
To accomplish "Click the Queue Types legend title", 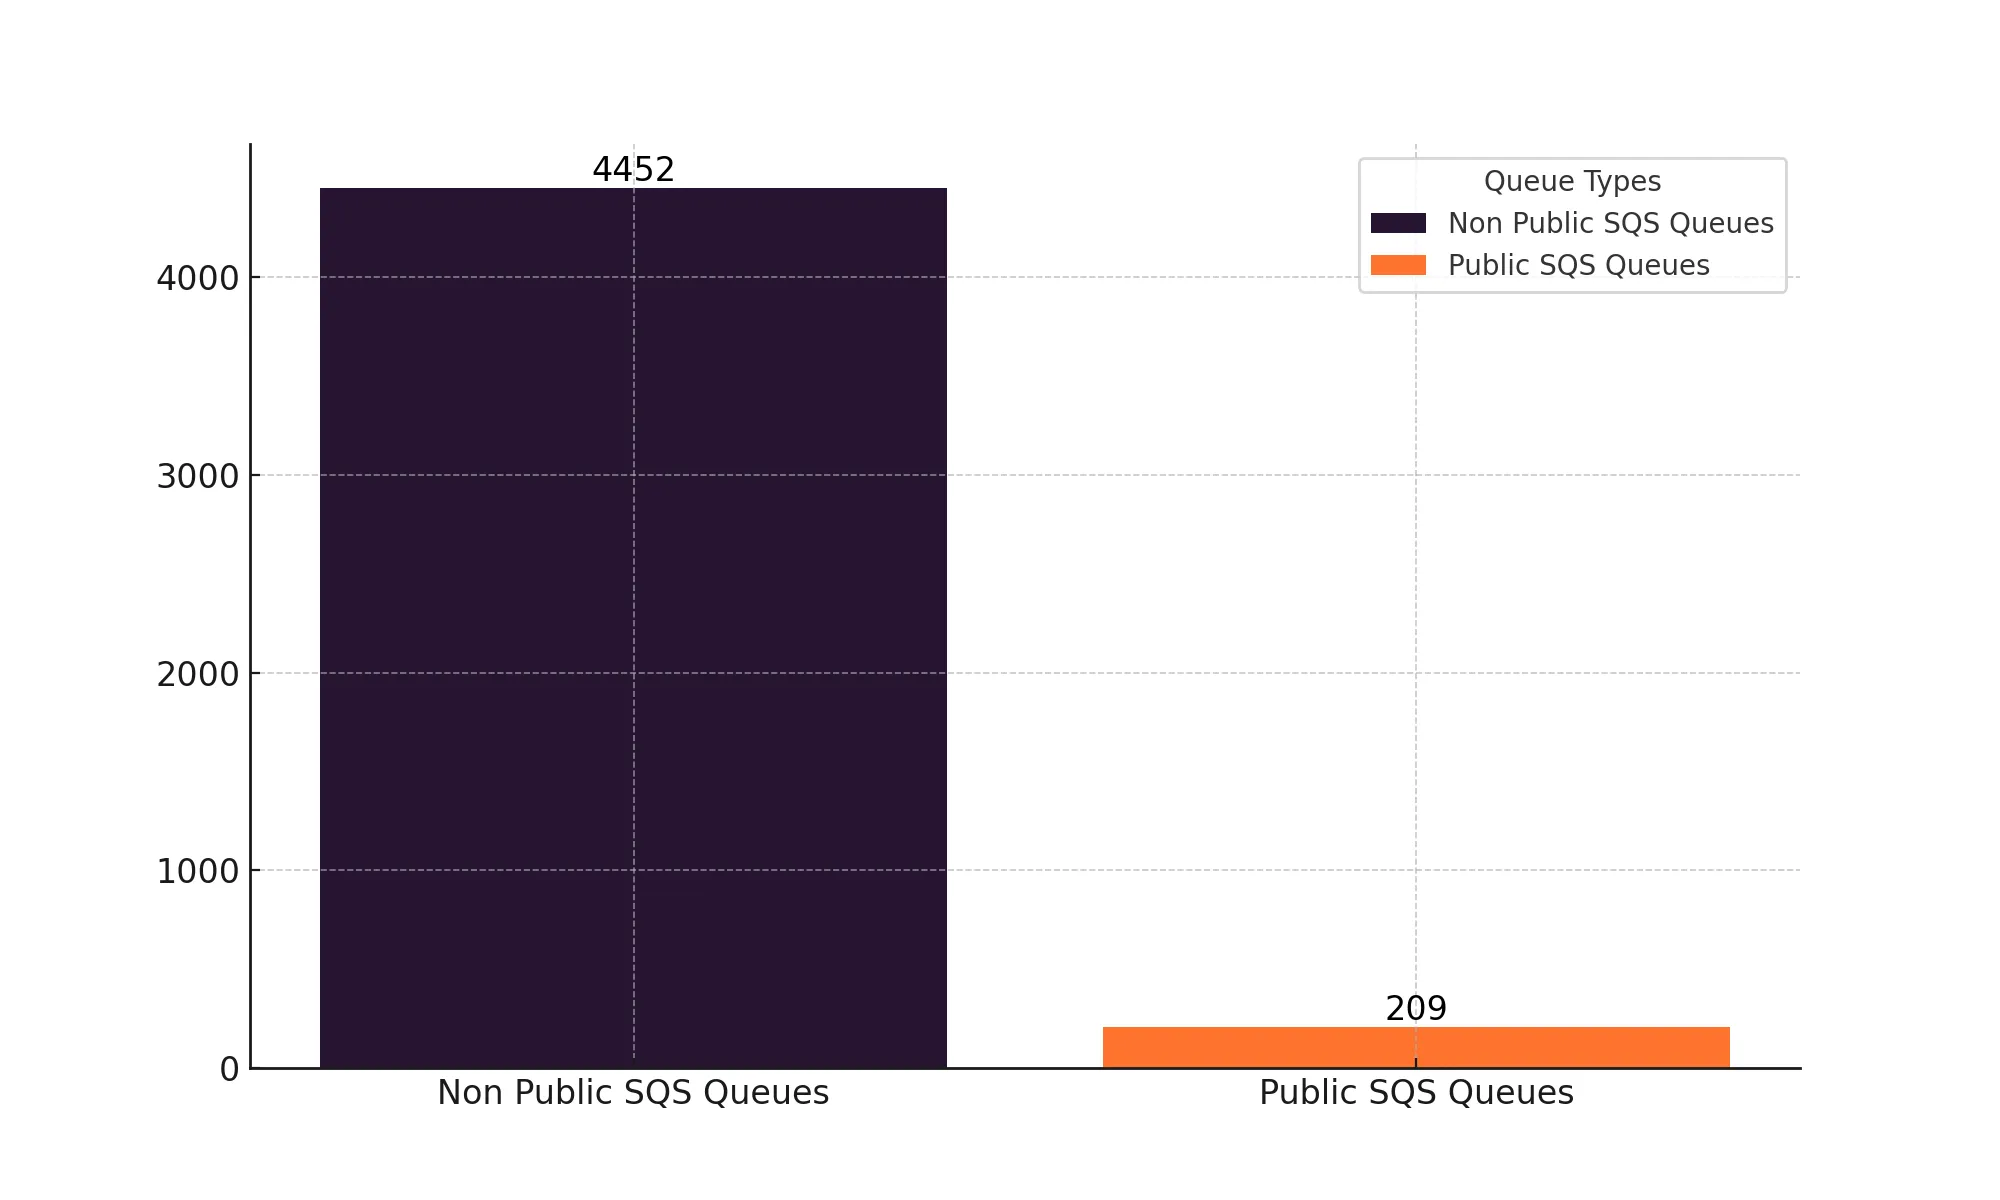I will pyautogui.click(x=1572, y=181).
